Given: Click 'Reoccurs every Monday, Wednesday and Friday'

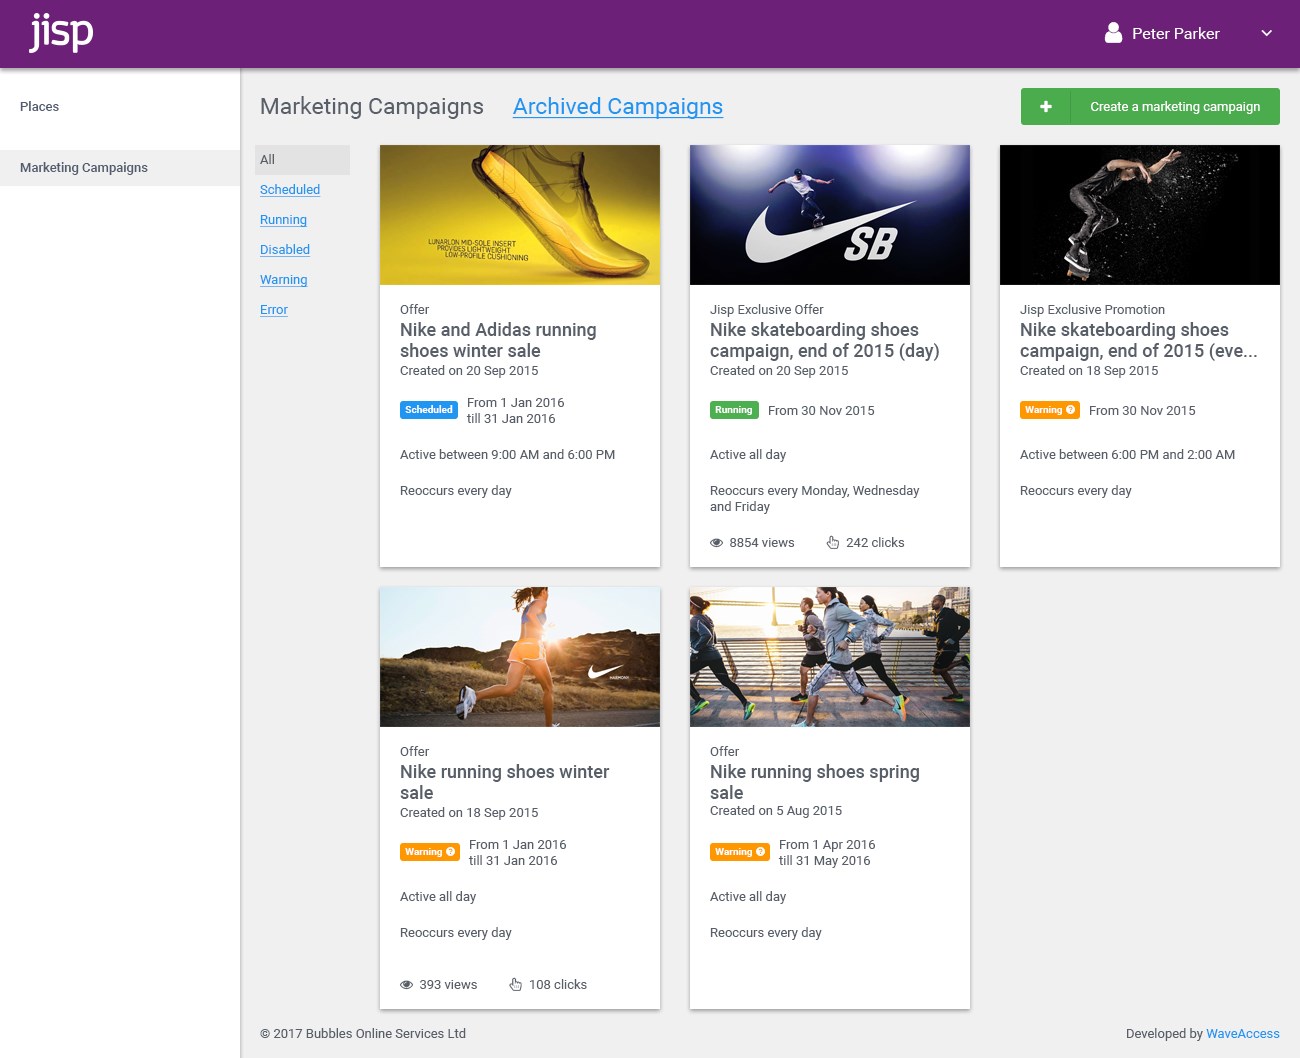Looking at the screenshot, I should coord(815,499).
